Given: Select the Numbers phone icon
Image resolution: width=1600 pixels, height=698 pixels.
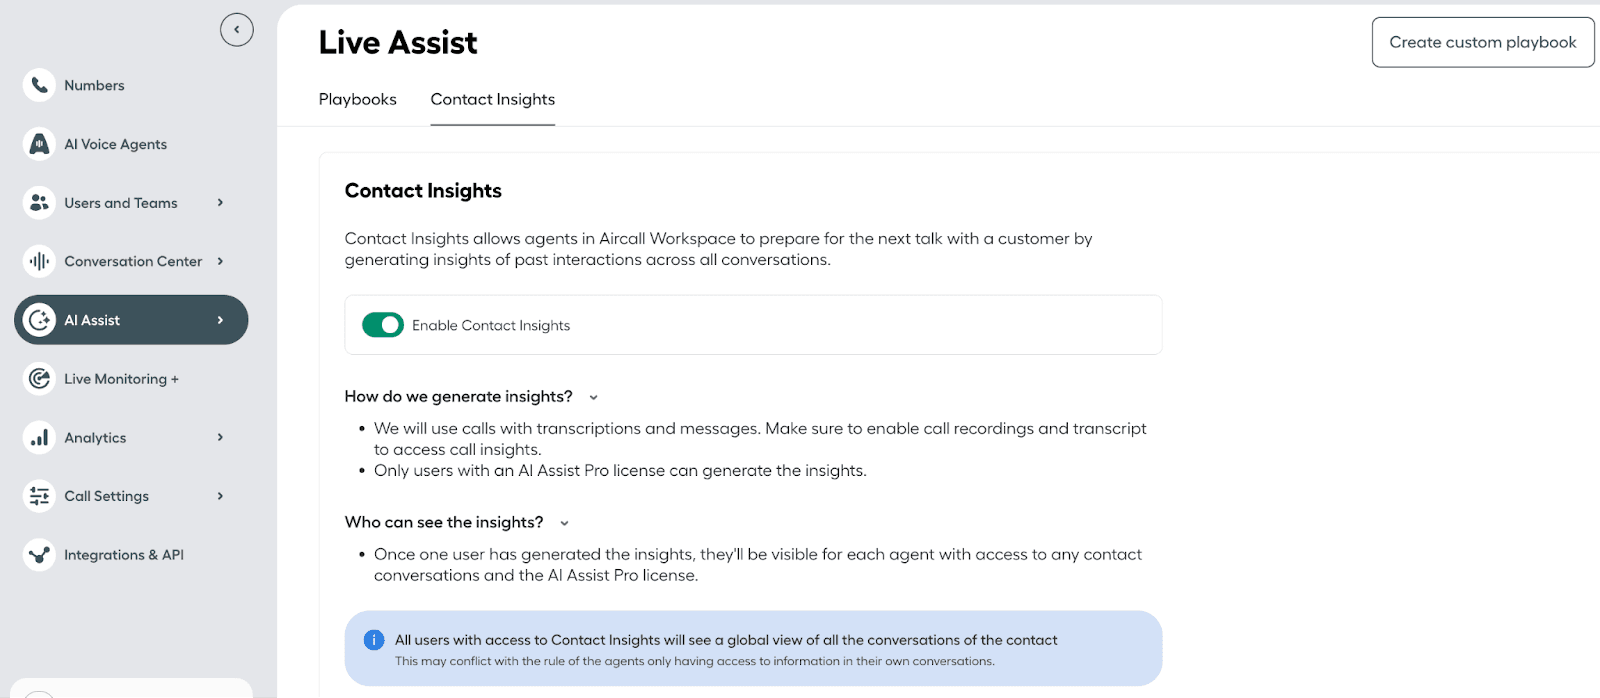Looking at the screenshot, I should click(38, 85).
